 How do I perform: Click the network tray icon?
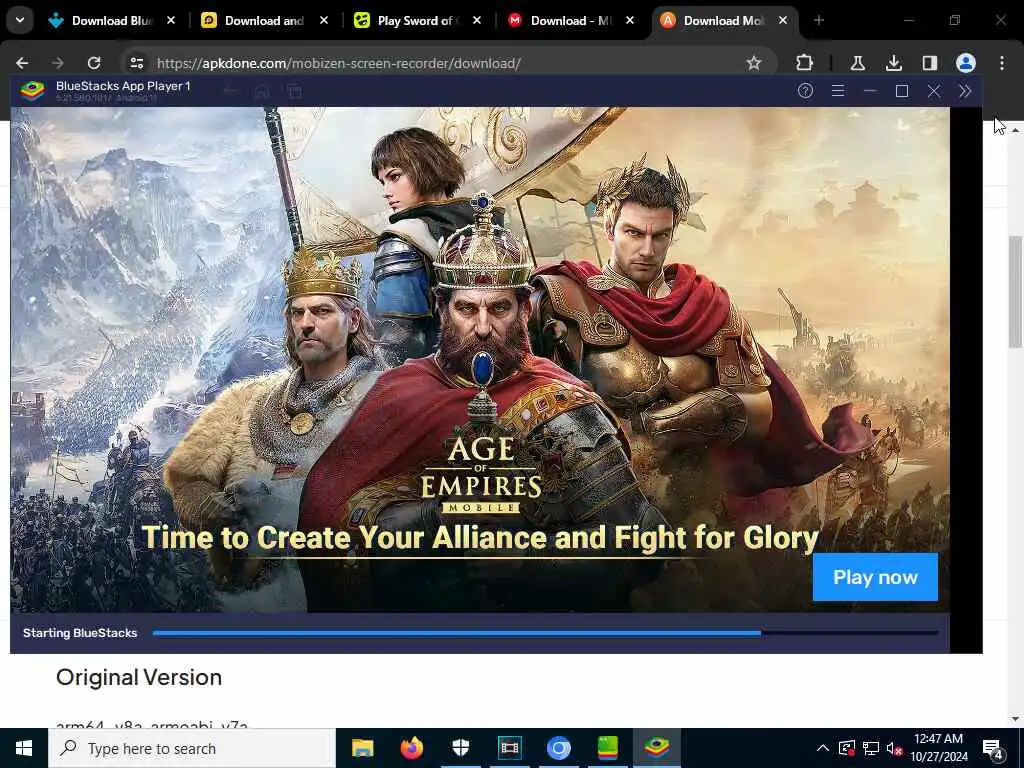pyautogui.click(x=871, y=748)
